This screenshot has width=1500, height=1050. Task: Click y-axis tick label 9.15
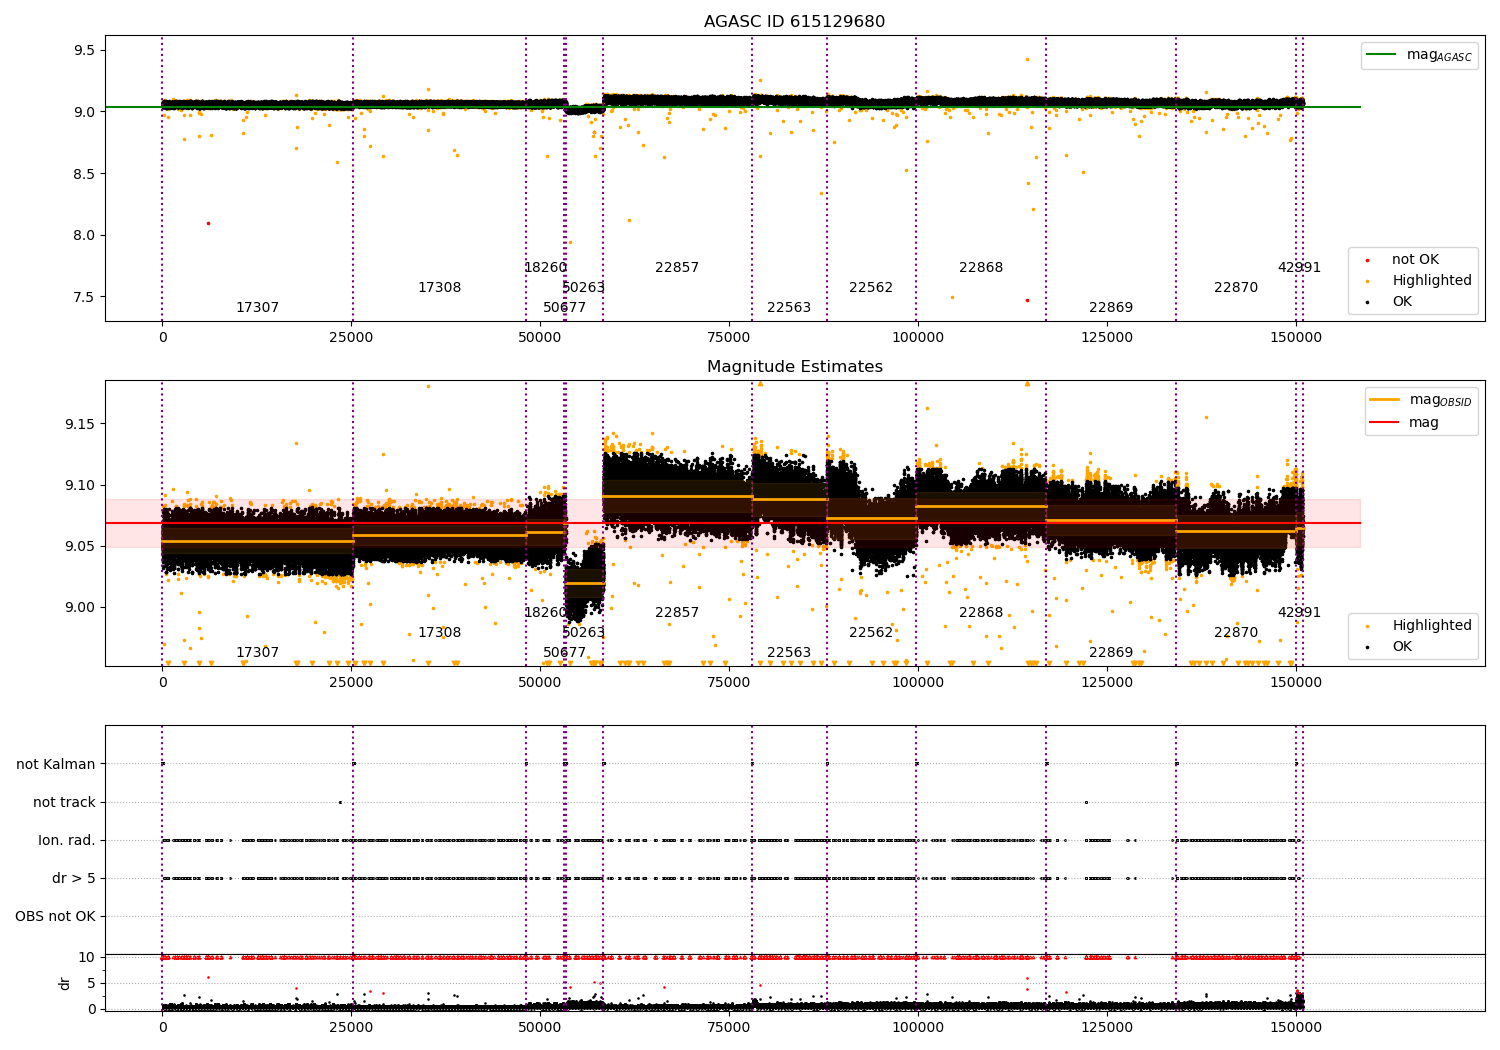point(81,425)
